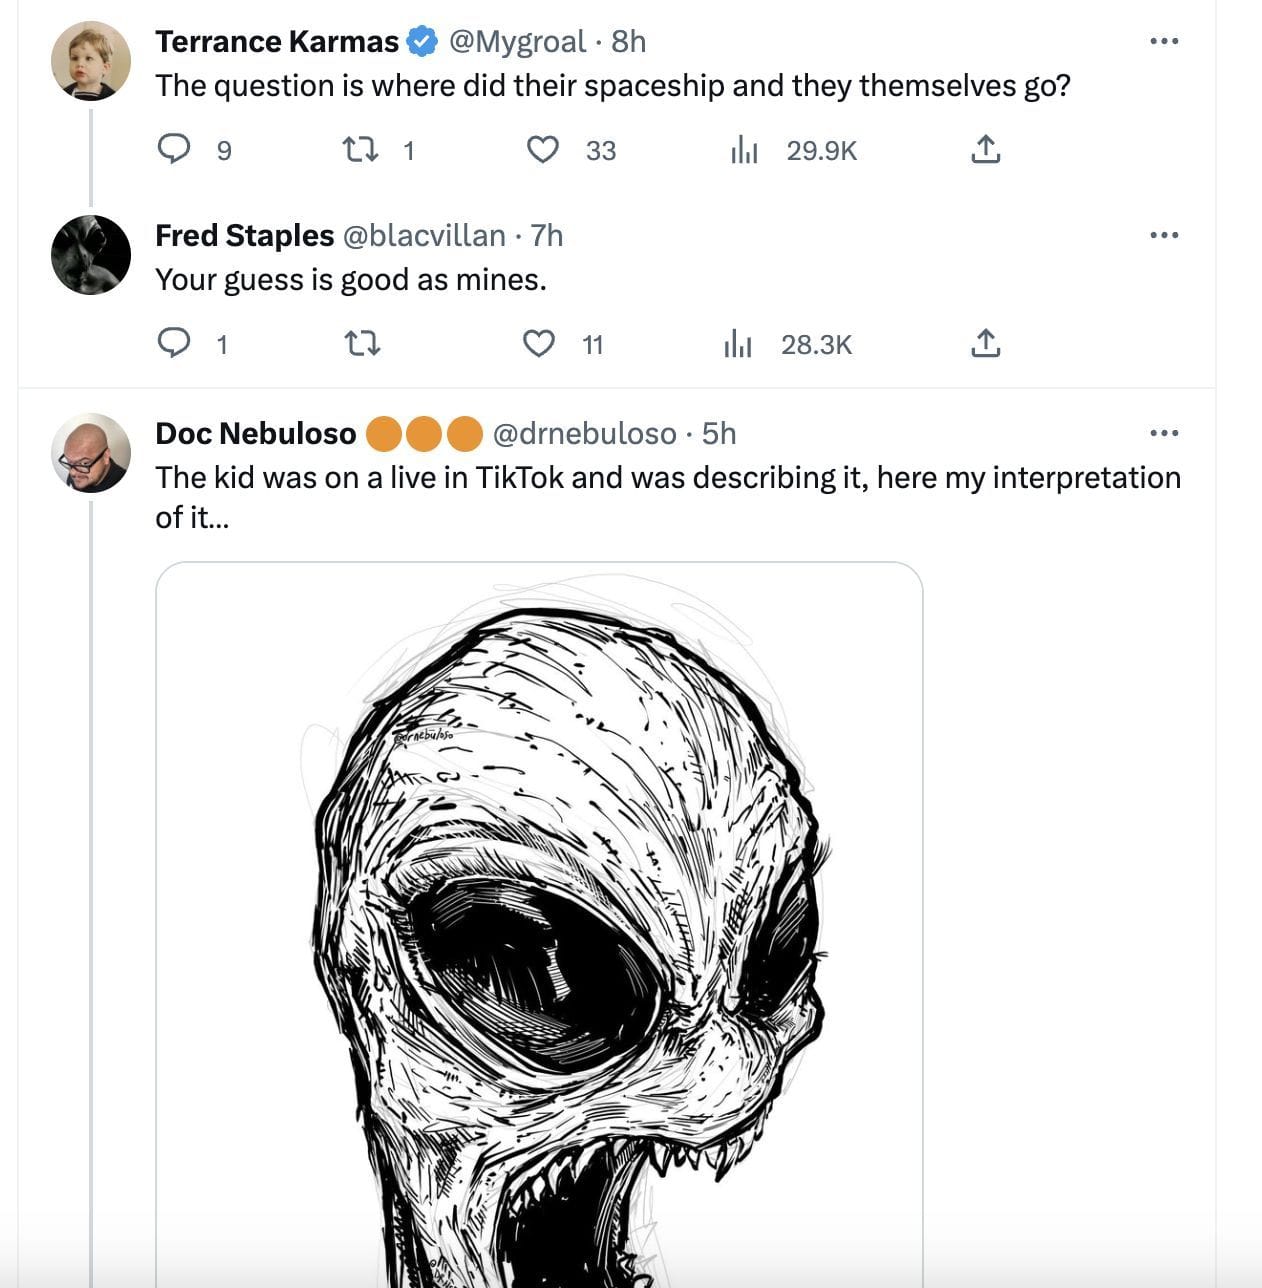Open Terrance Karmas's profile picture
The image size is (1262, 1288).
pyautogui.click(x=91, y=61)
